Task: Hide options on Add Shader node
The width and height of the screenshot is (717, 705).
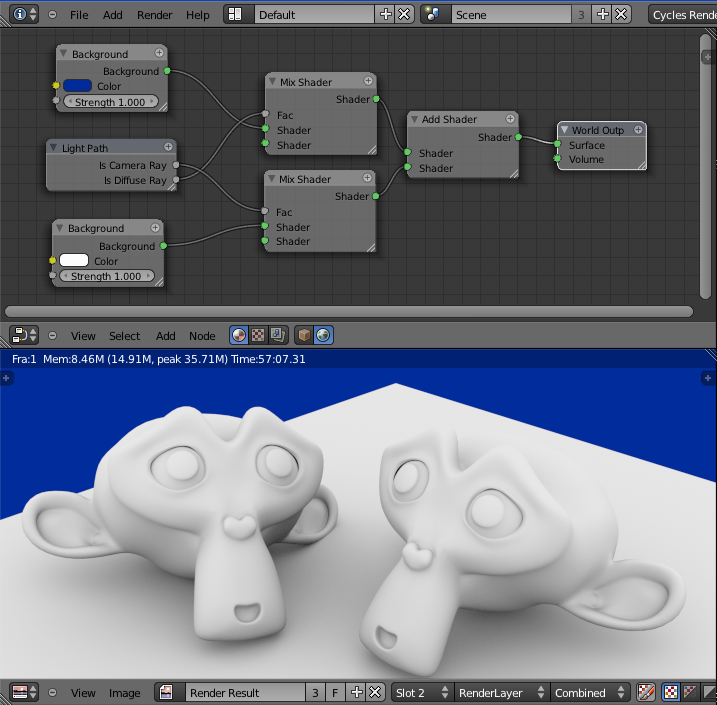Action: [x=510, y=118]
